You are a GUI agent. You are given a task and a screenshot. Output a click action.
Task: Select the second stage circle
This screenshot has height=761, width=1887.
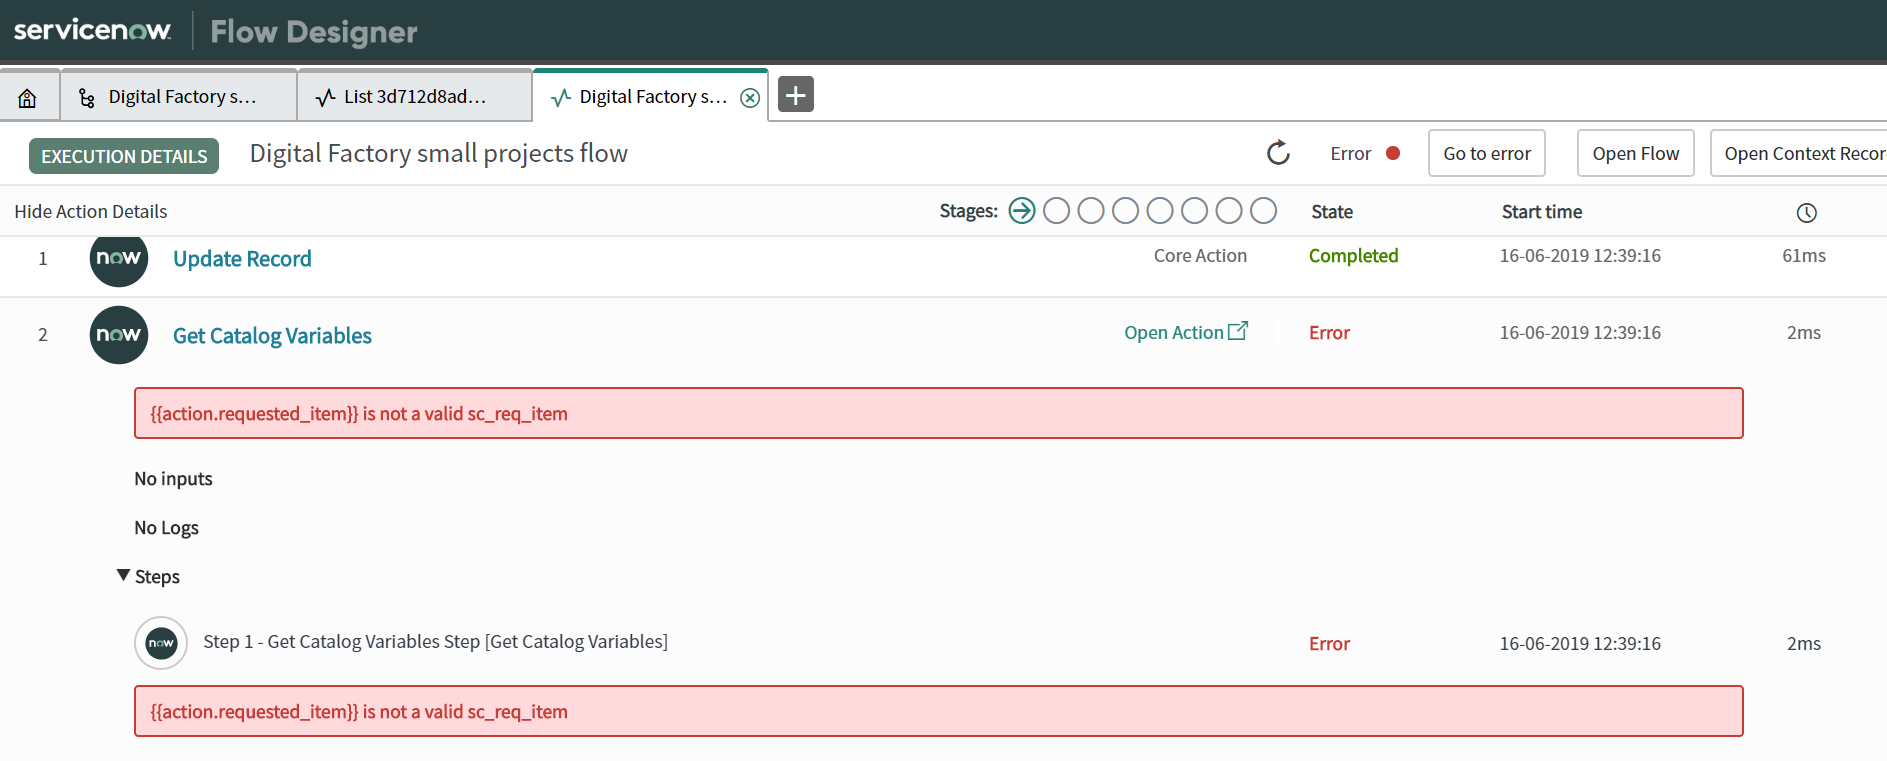tap(1056, 211)
